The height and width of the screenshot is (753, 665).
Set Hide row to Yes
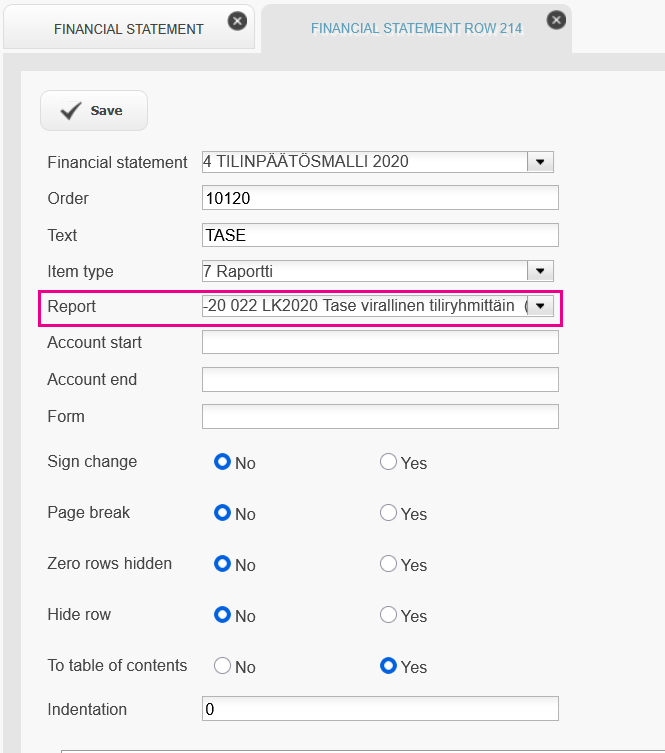(x=388, y=615)
